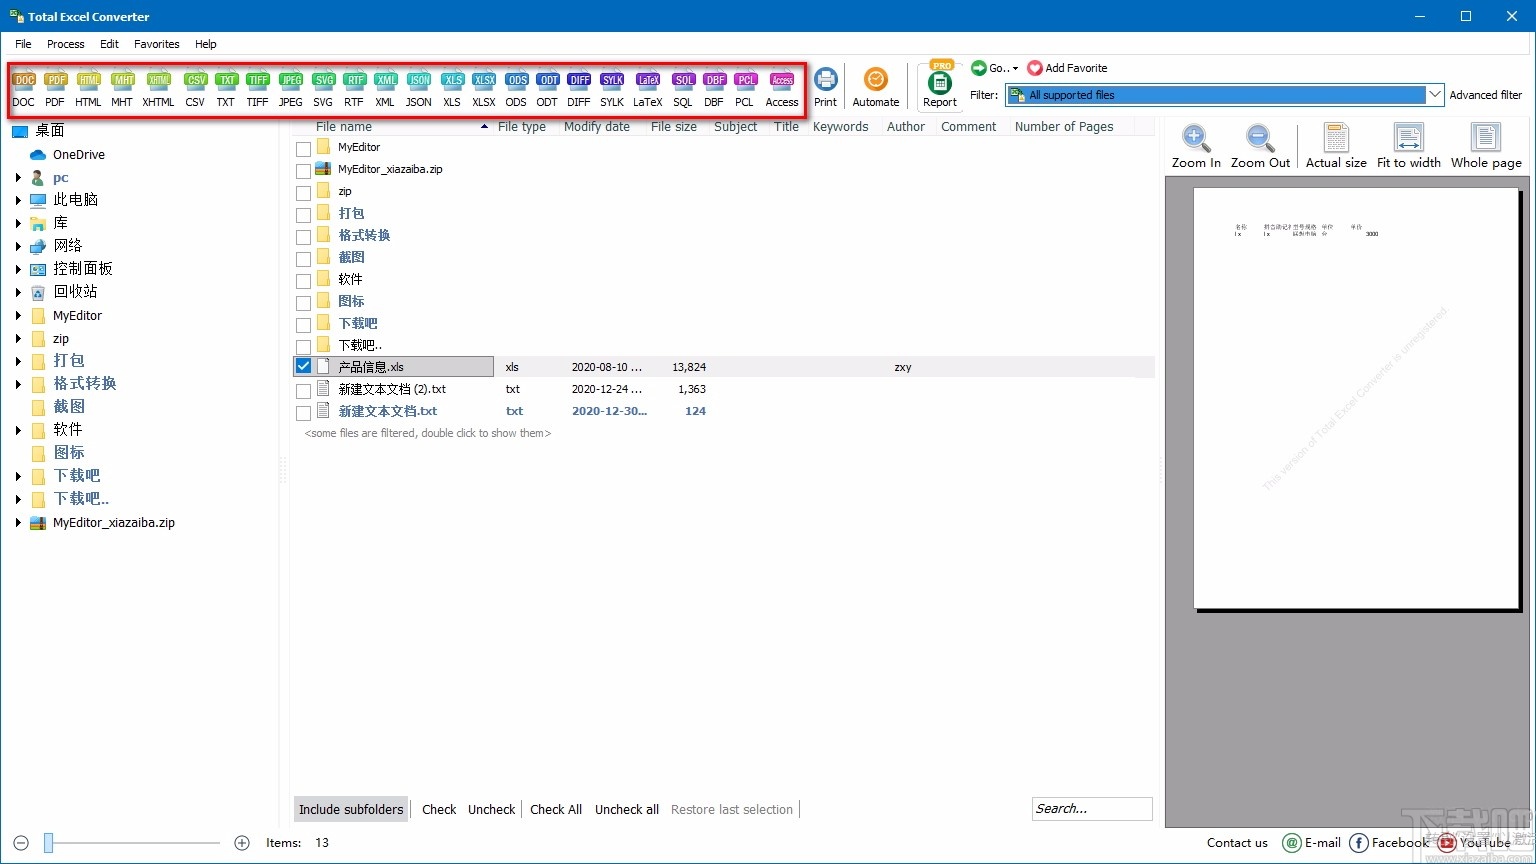1536x864 pixels.
Task: Convert to DOC format
Action: pyautogui.click(x=24, y=88)
